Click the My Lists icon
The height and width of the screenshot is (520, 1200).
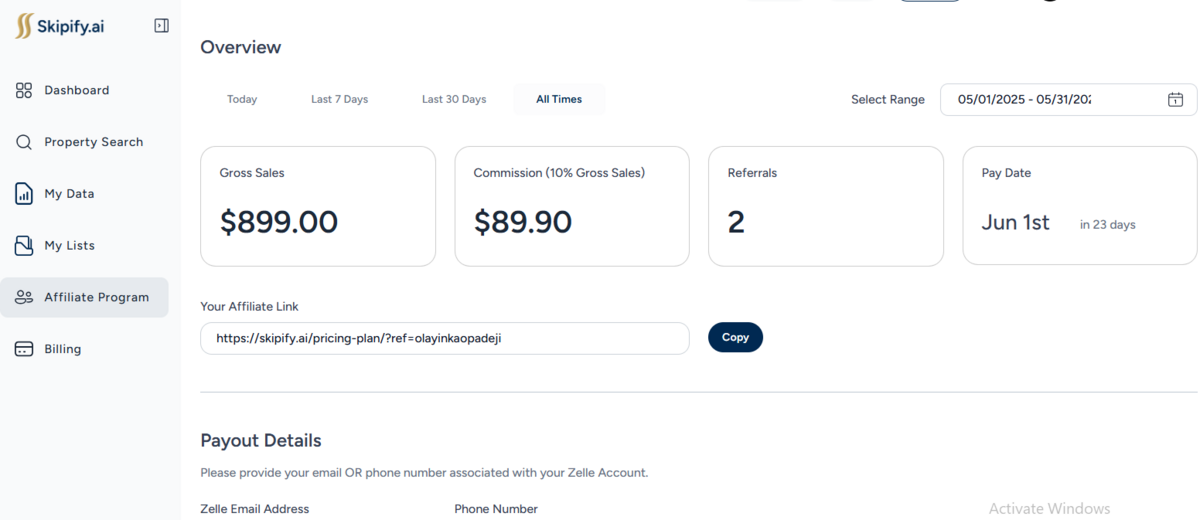point(24,245)
